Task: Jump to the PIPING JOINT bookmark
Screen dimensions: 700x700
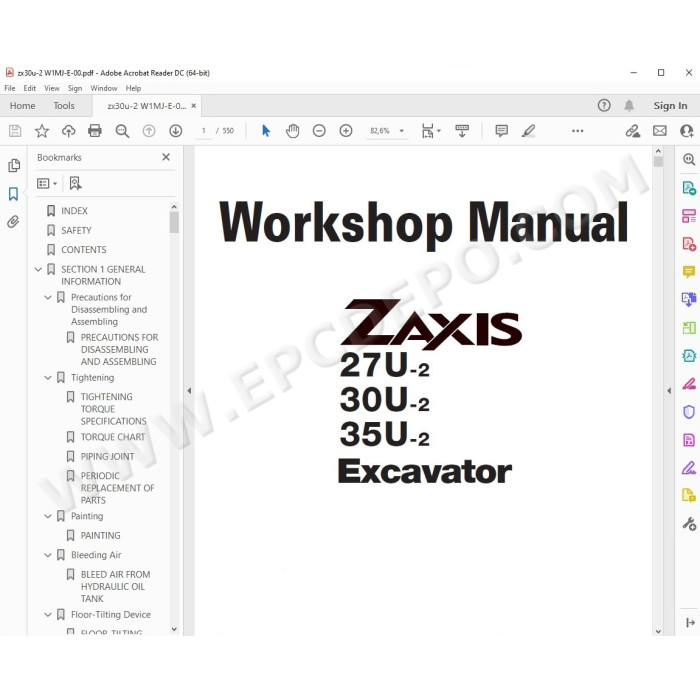Action: coord(107,456)
